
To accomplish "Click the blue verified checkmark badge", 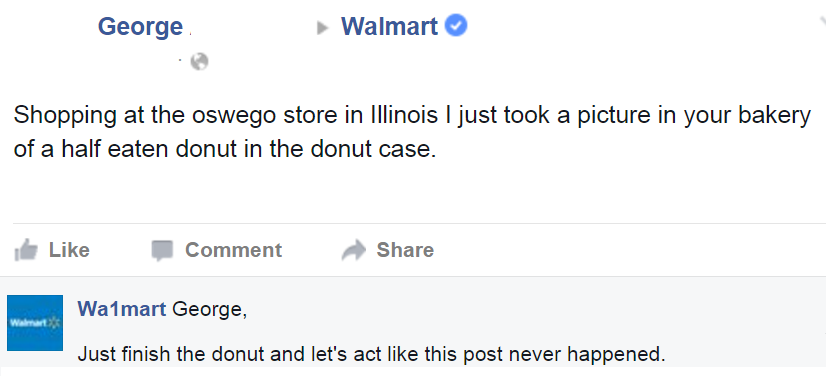I will point(456,25).
